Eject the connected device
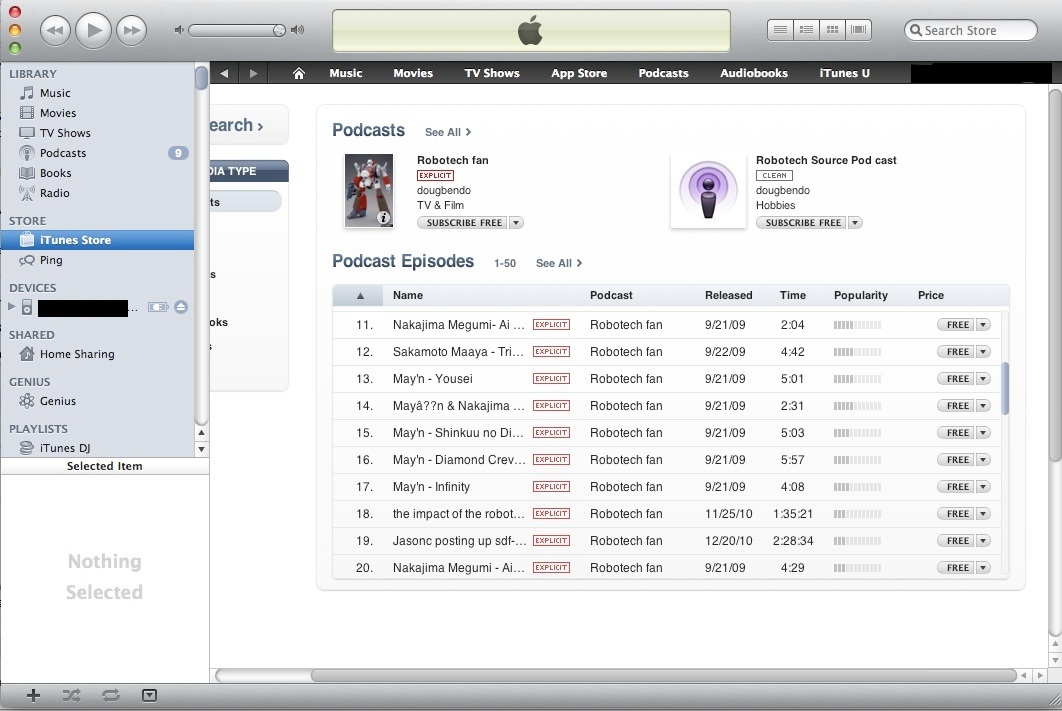The height and width of the screenshot is (711, 1062). click(x=181, y=307)
